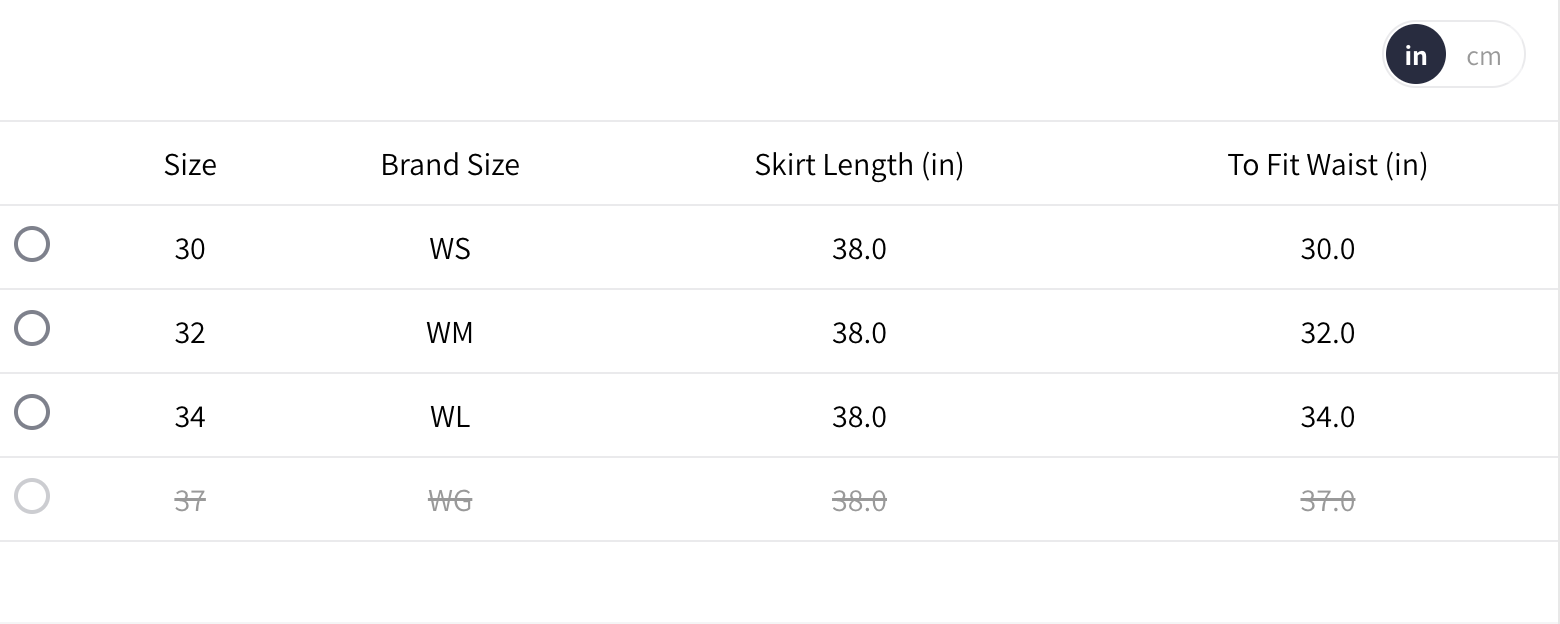The height and width of the screenshot is (624, 1560).
Task: Choose the size 34 radio button
Action: pos(32,412)
